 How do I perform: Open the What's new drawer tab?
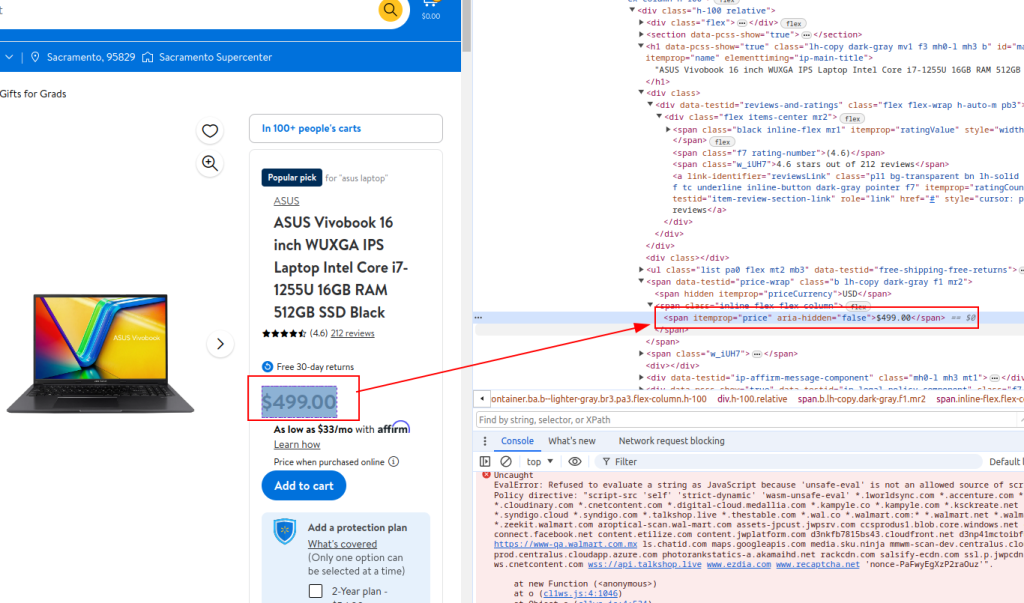tap(571, 441)
